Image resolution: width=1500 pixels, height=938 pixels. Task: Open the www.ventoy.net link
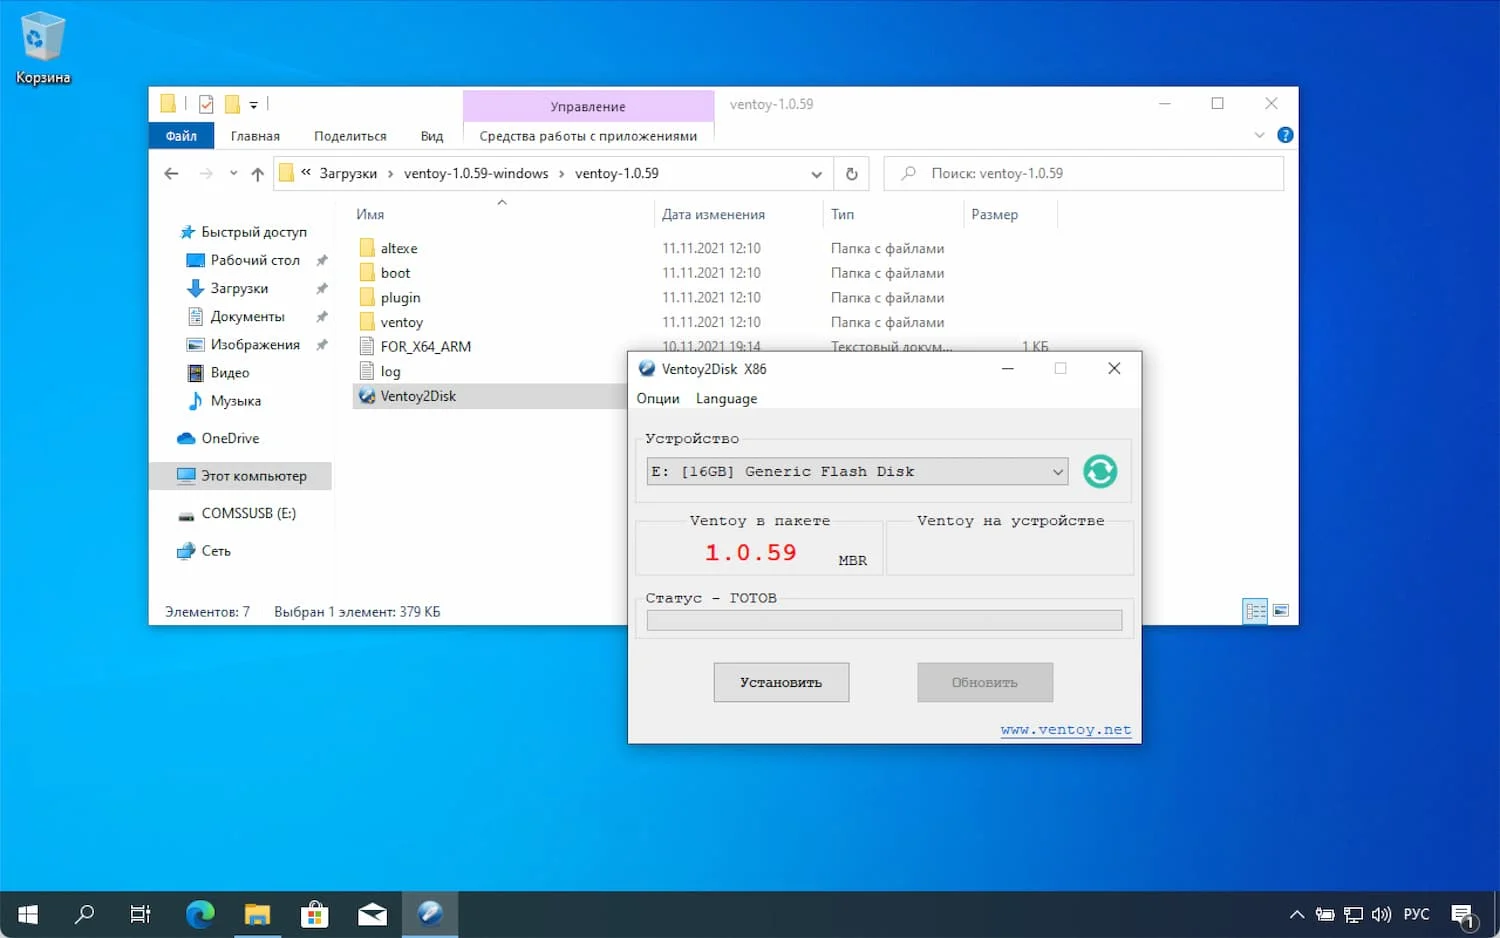pos(1065,730)
